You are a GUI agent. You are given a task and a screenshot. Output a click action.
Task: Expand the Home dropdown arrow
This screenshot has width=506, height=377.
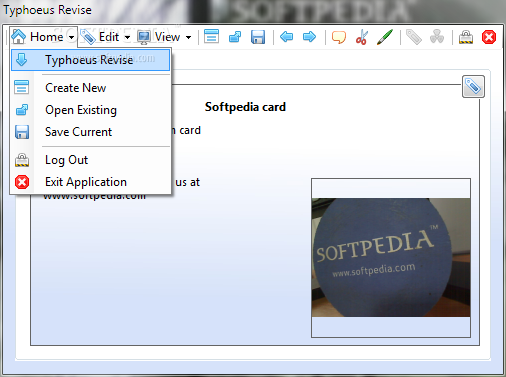click(71, 37)
